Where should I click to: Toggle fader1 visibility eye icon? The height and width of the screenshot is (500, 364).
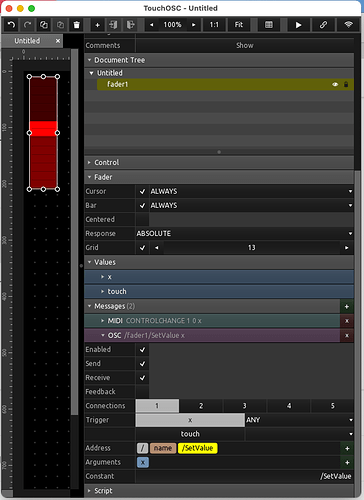coord(335,84)
